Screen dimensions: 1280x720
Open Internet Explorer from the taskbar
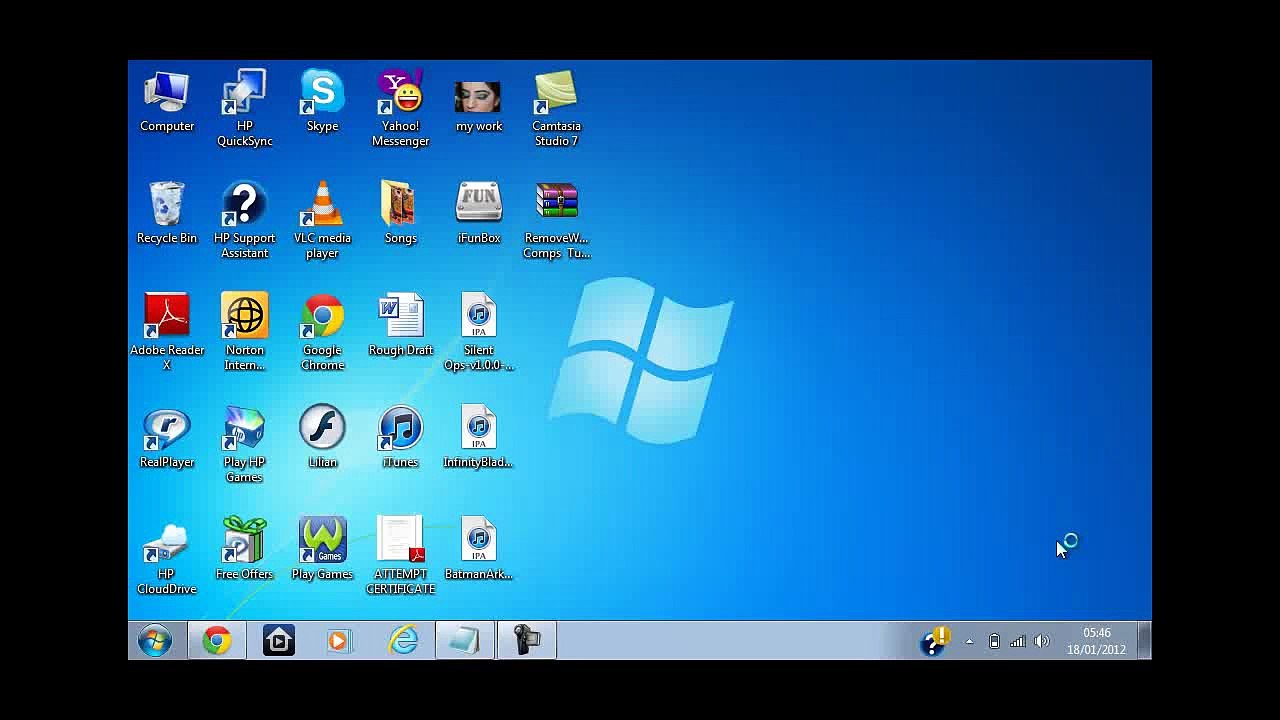tap(403, 641)
